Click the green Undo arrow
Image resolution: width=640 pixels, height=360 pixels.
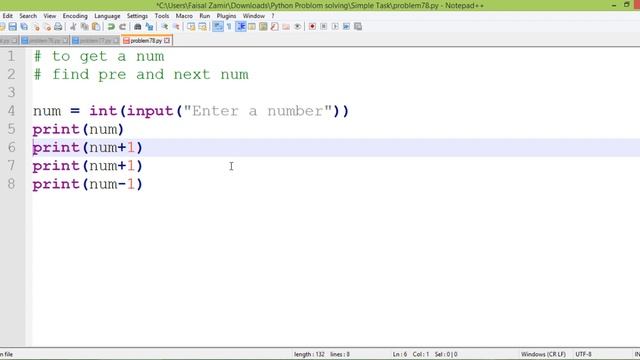click(111, 27)
